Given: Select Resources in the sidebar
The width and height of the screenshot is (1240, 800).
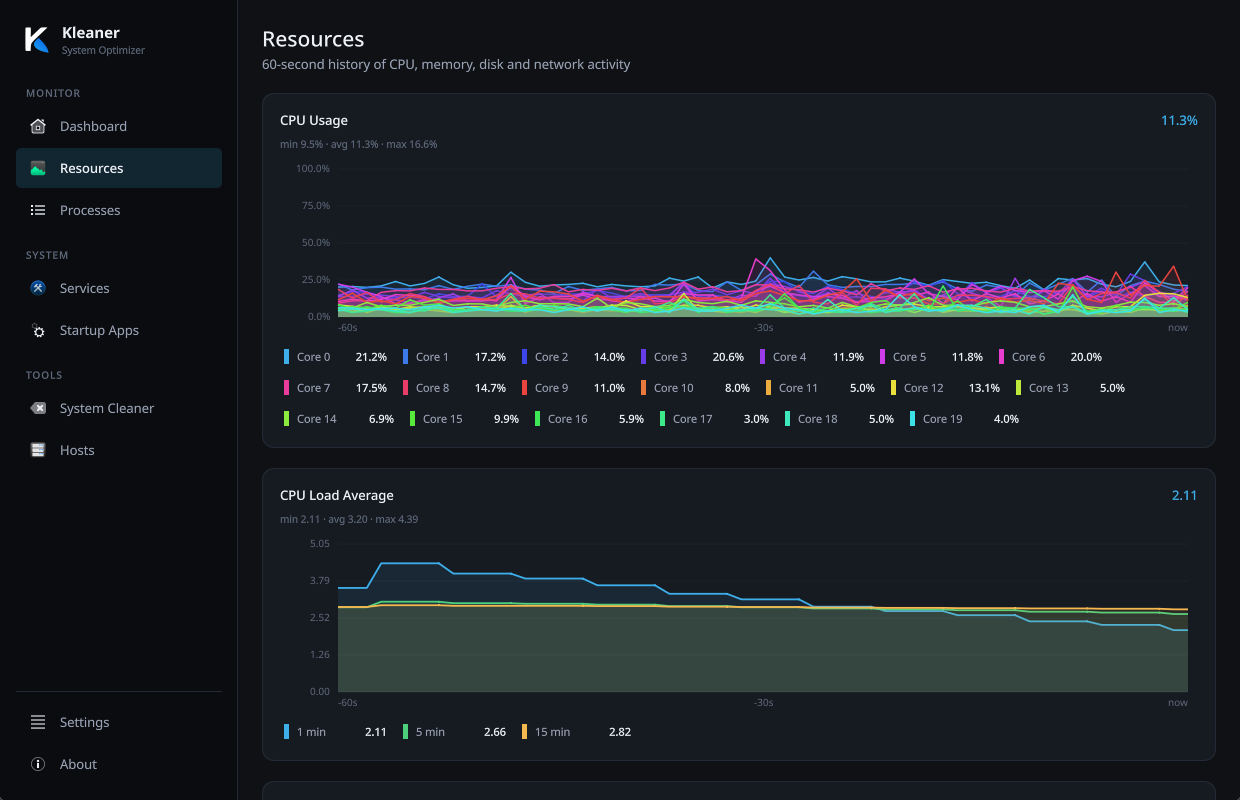Looking at the screenshot, I should [119, 168].
